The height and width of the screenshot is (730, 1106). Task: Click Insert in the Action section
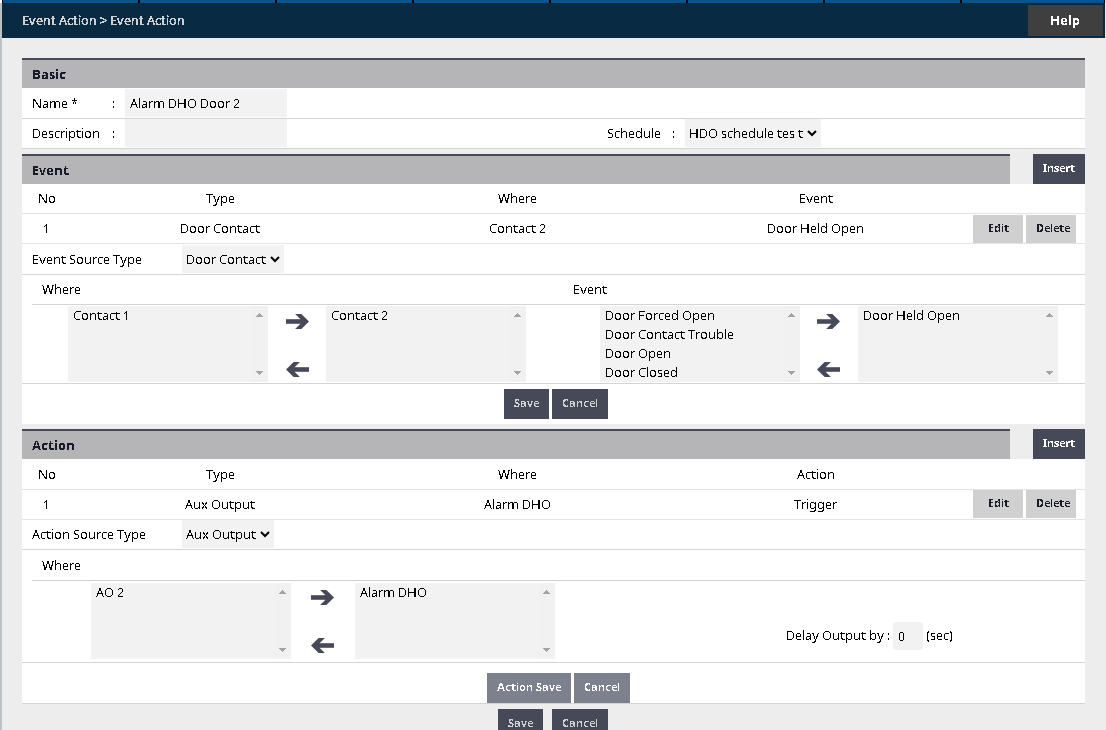[x=1058, y=444]
